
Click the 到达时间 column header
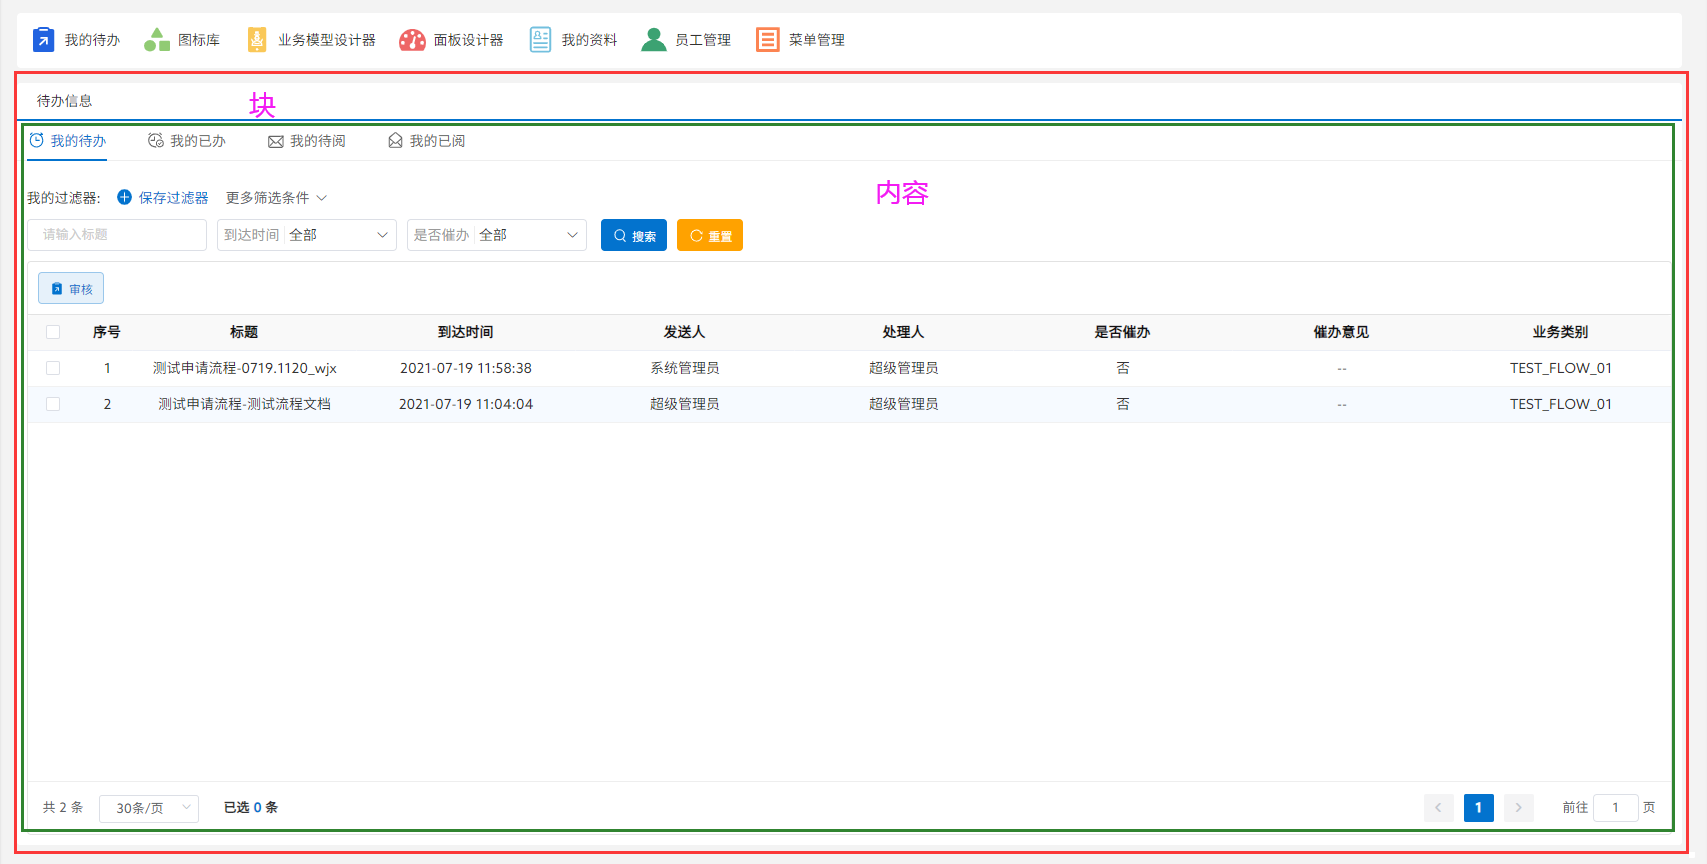tap(466, 332)
